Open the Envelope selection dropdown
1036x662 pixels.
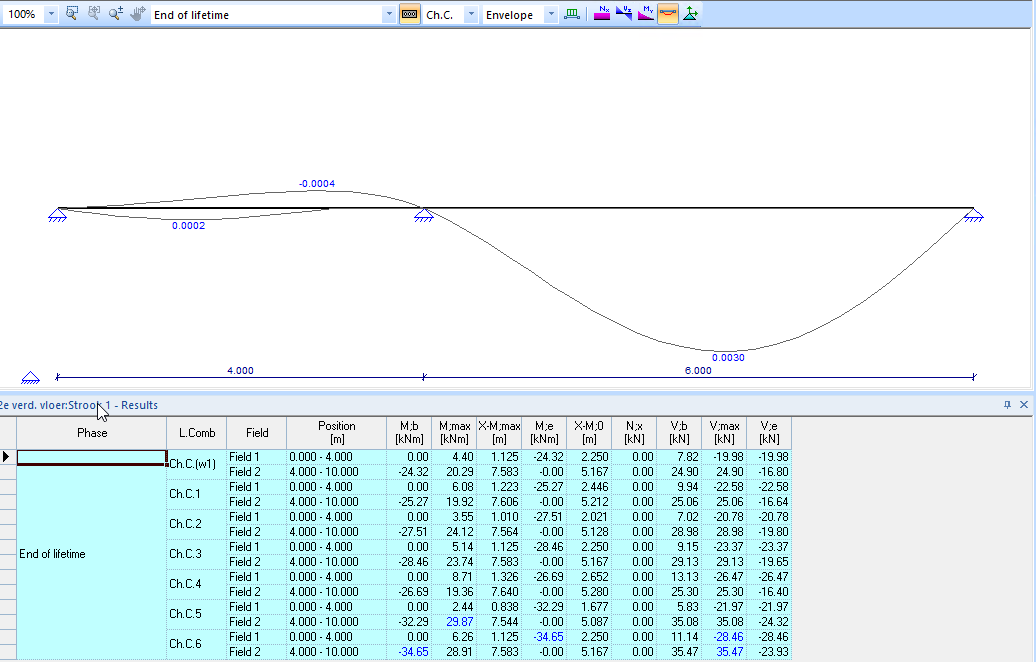click(551, 15)
